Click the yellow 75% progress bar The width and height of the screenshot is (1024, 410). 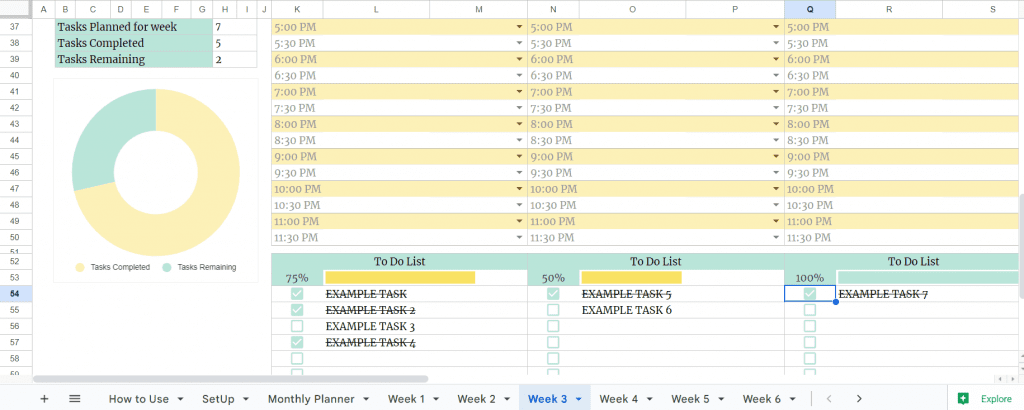tap(400, 277)
